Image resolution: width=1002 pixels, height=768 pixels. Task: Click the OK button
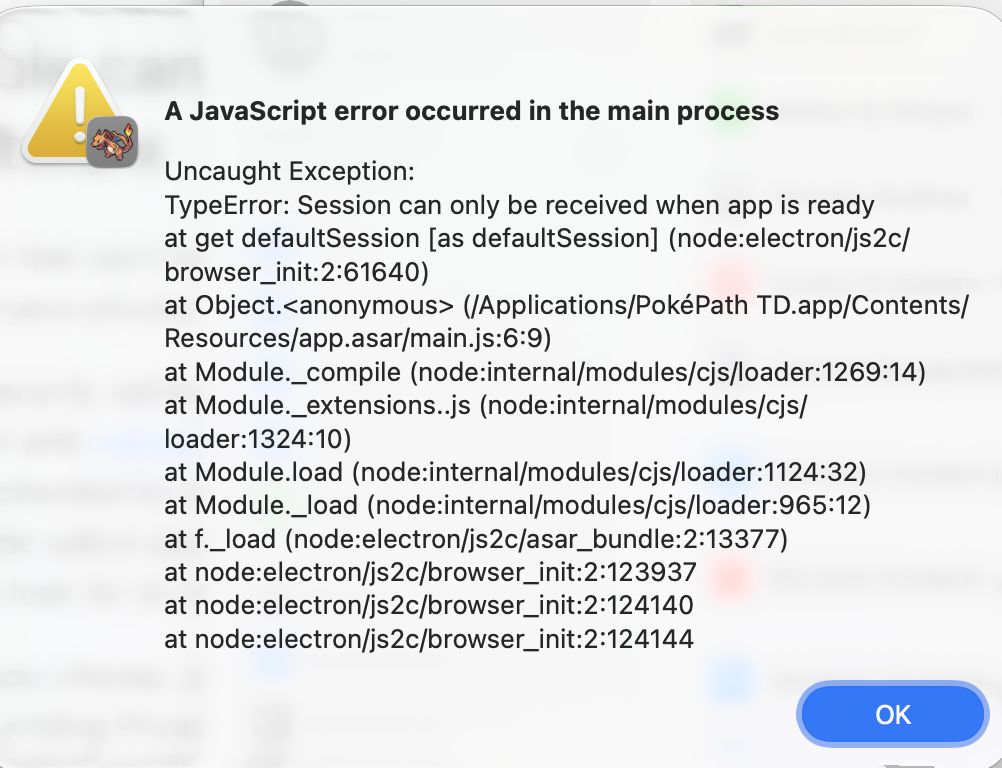click(x=892, y=714)
